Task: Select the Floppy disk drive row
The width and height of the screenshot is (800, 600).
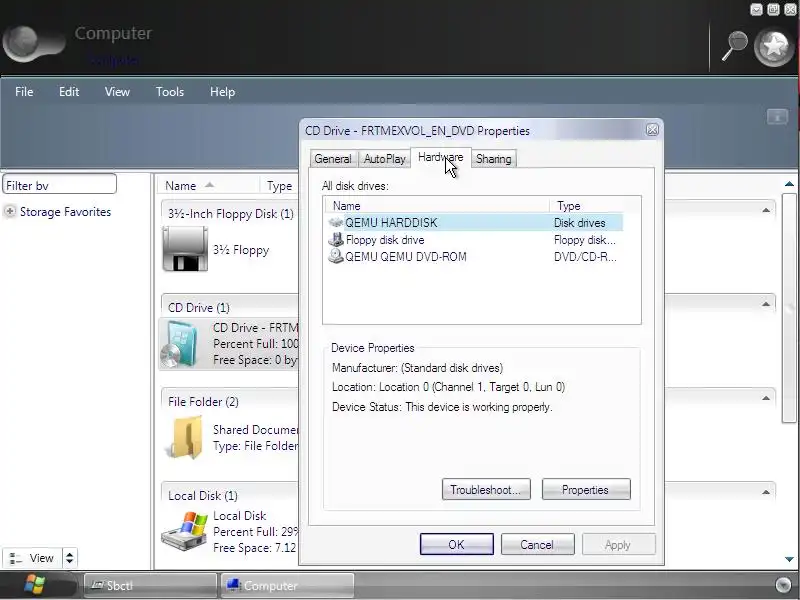Action: coord(474,239)
